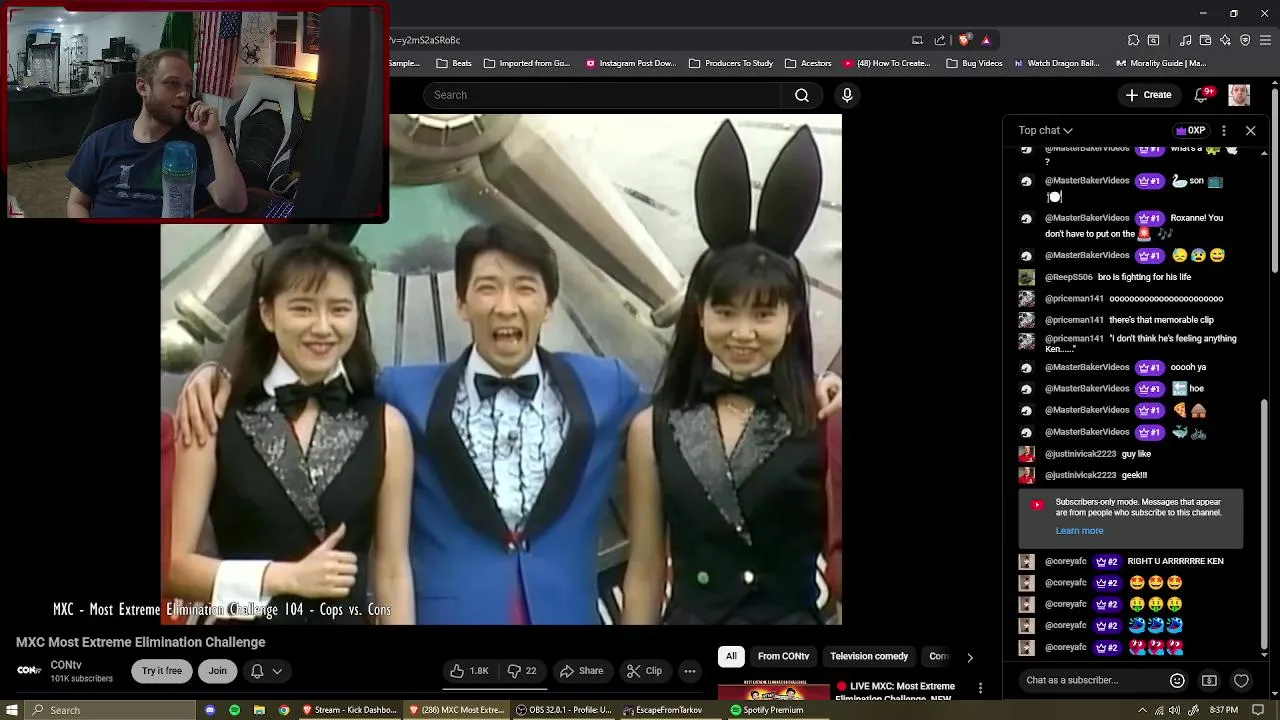The height and width of the screenshot is (720, 1280).
Task: Switch to OBS 32.0.1 taskbar window
Action: [563, 710]
